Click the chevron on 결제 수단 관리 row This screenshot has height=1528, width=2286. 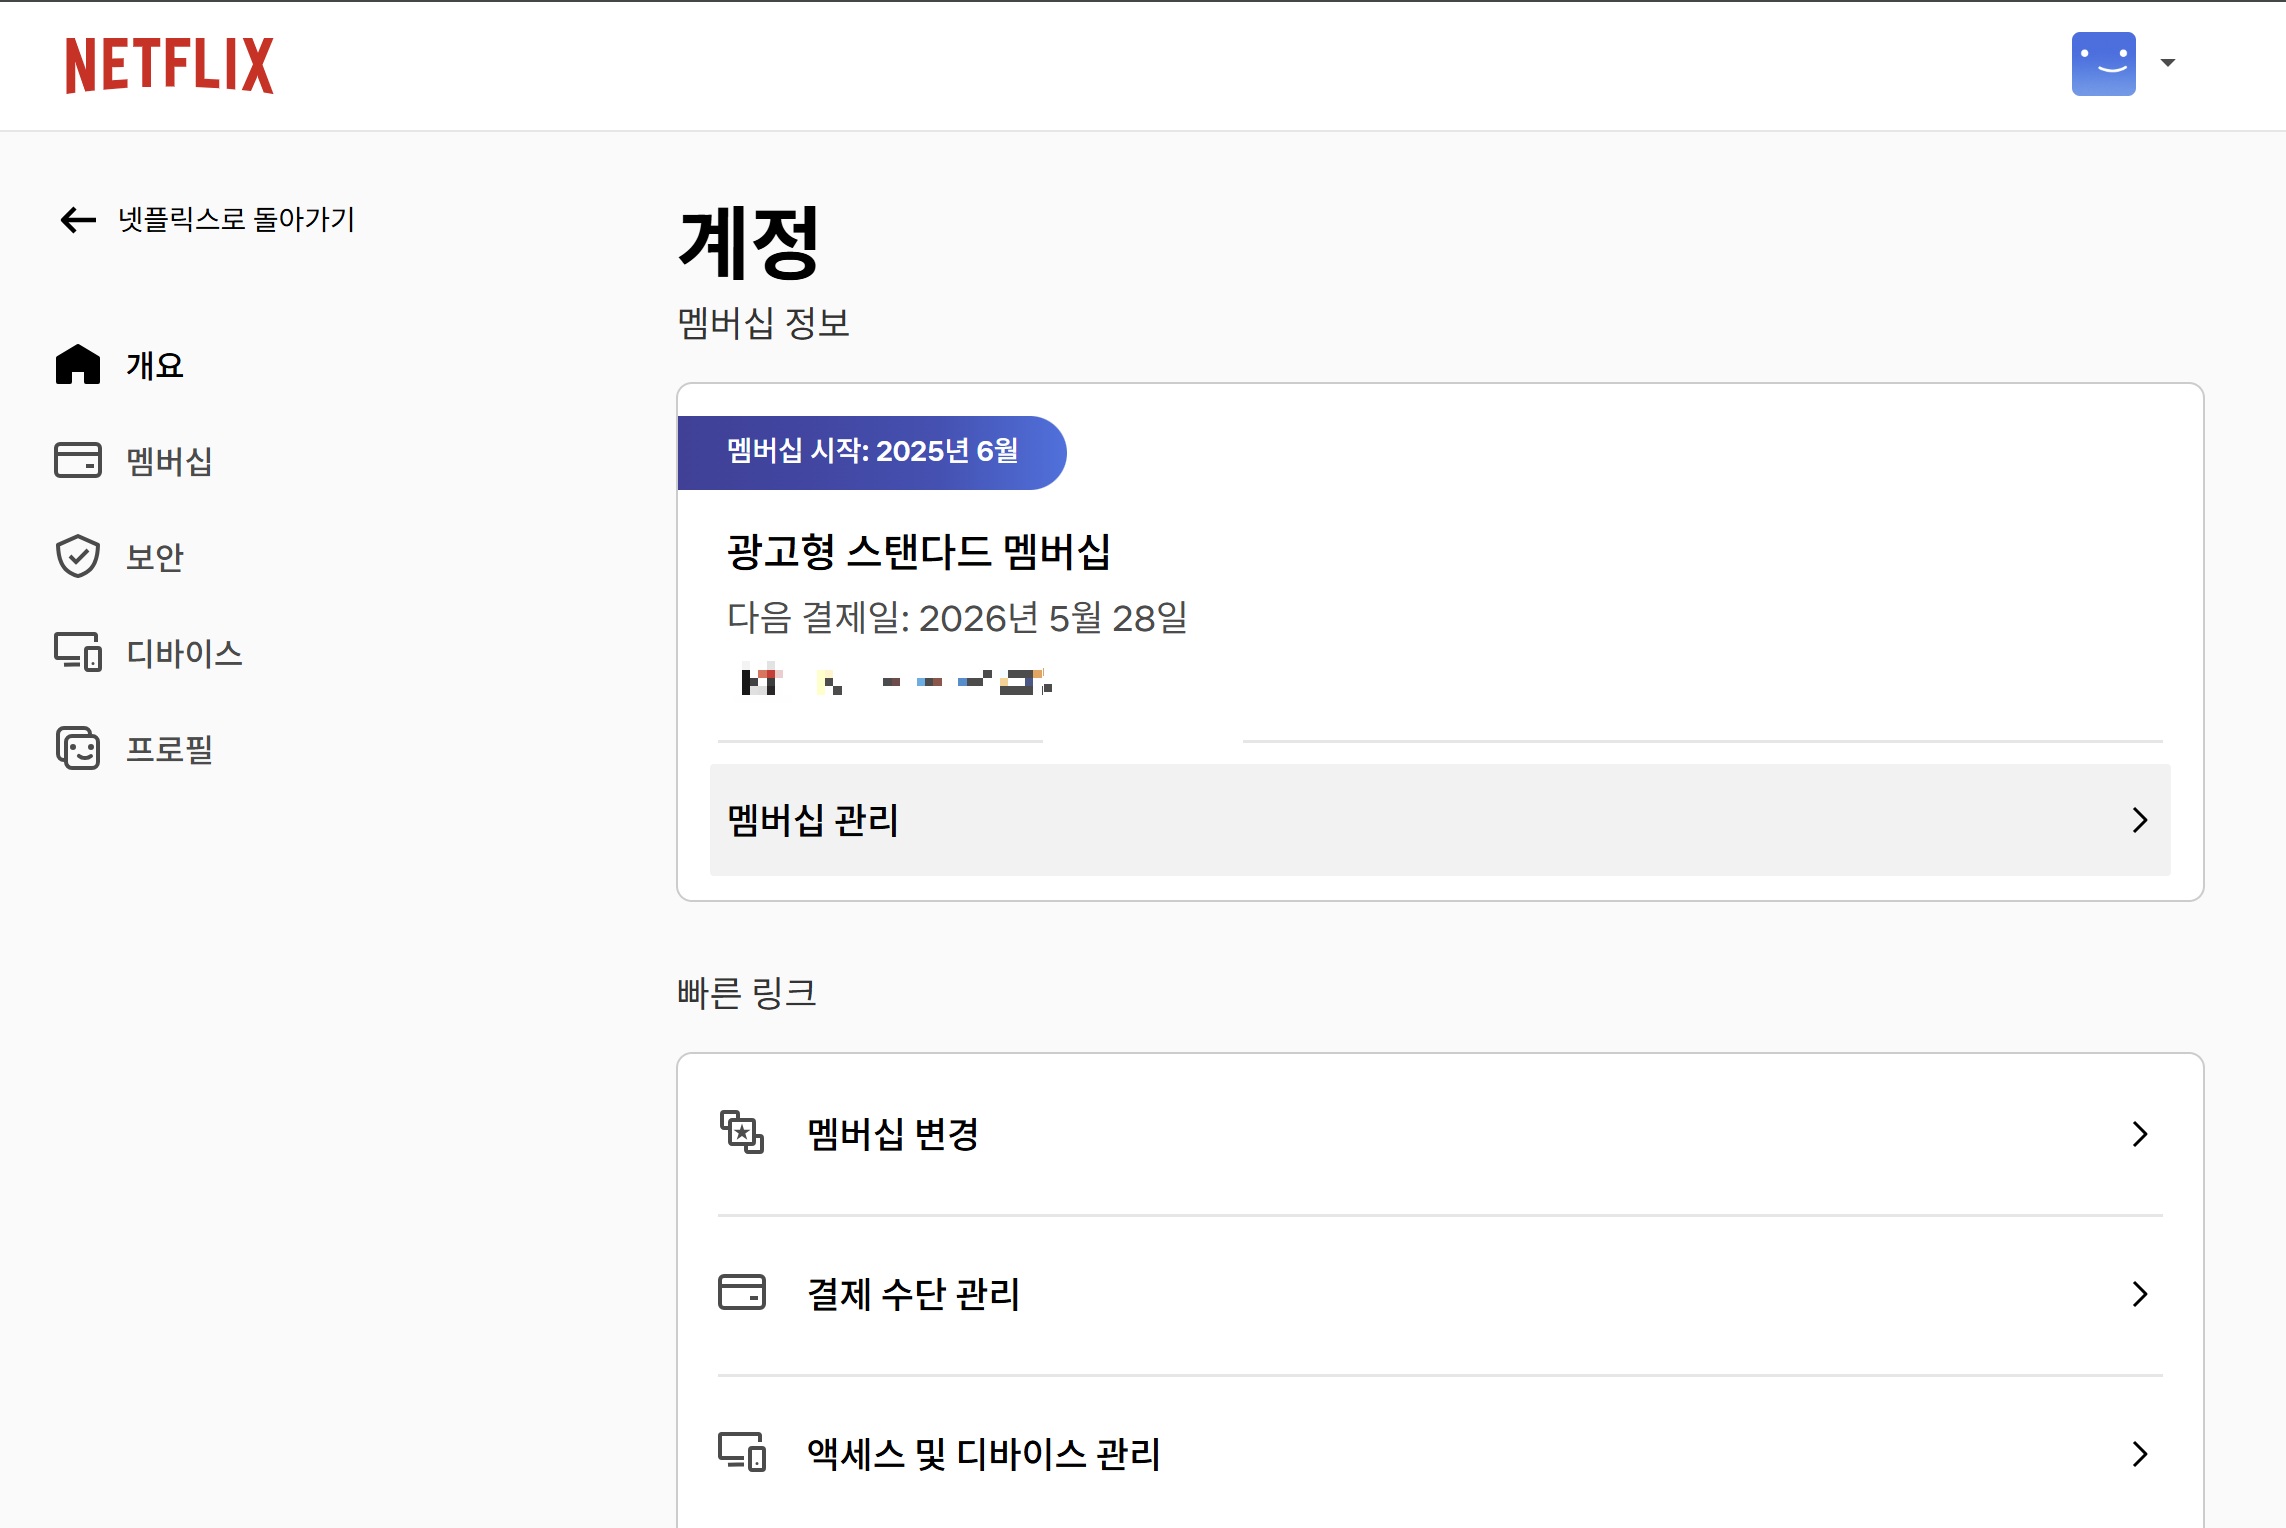(2140, 1294)
